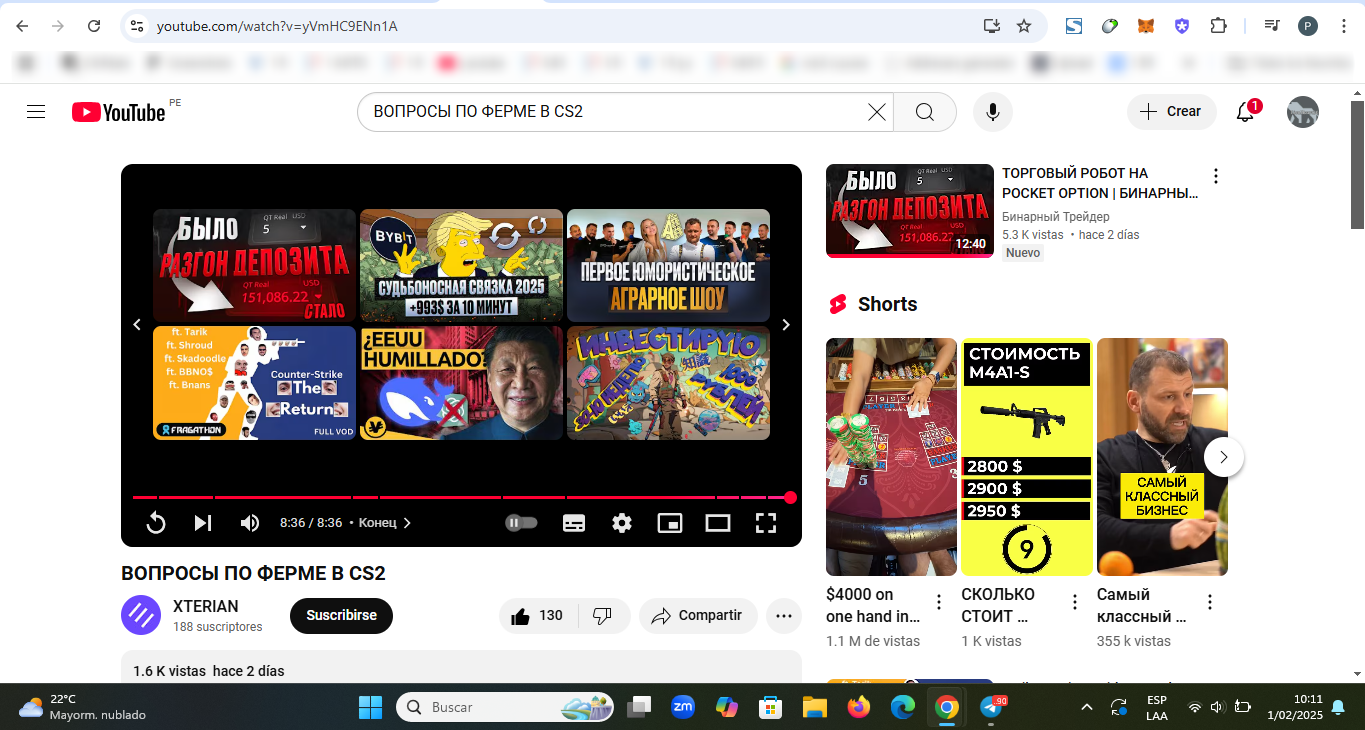The height and width of the screenshot is (730, 1365).
Task: Open the Counter-Strike The Return end-screen video
Action: tap(254, 383)
